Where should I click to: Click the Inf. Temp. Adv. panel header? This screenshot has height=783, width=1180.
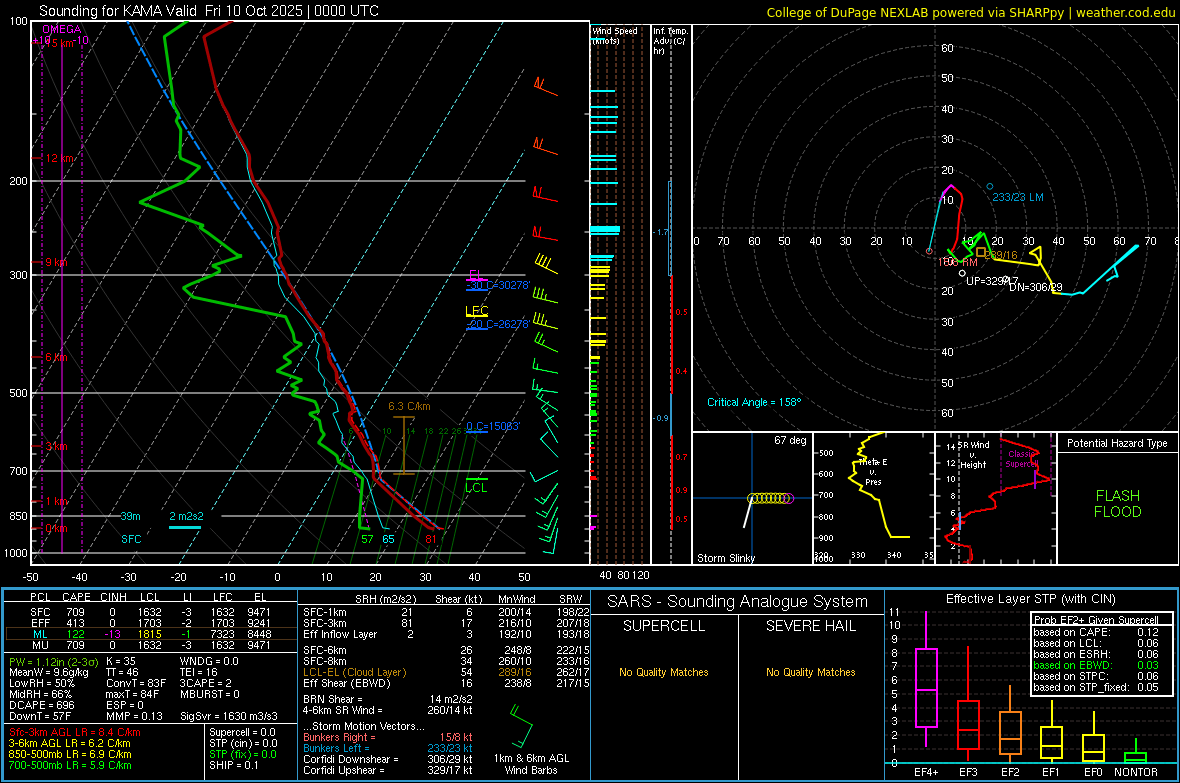click(x=669, y=41)
